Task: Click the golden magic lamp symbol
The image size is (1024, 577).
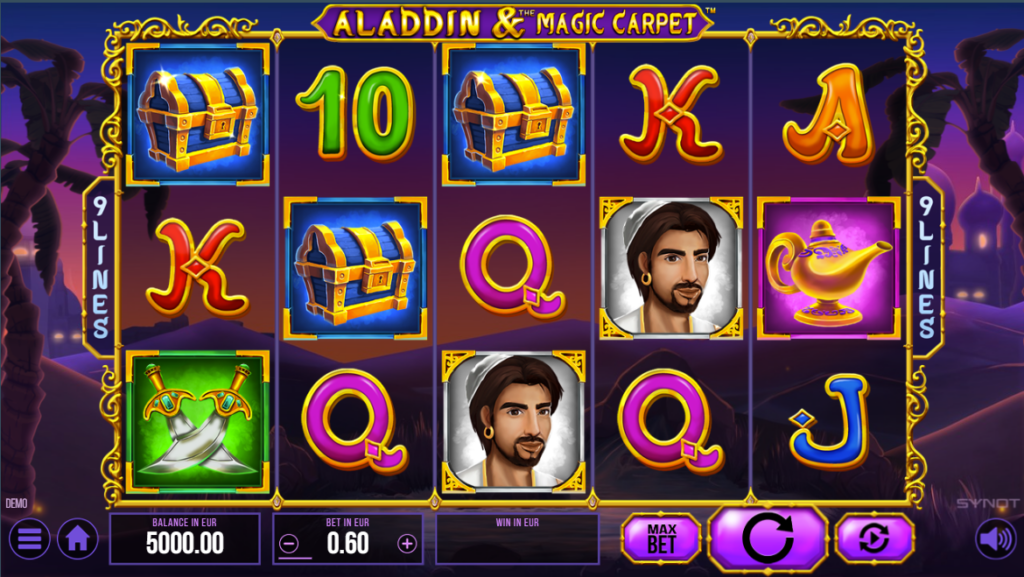Action: [x=829, y=268]
